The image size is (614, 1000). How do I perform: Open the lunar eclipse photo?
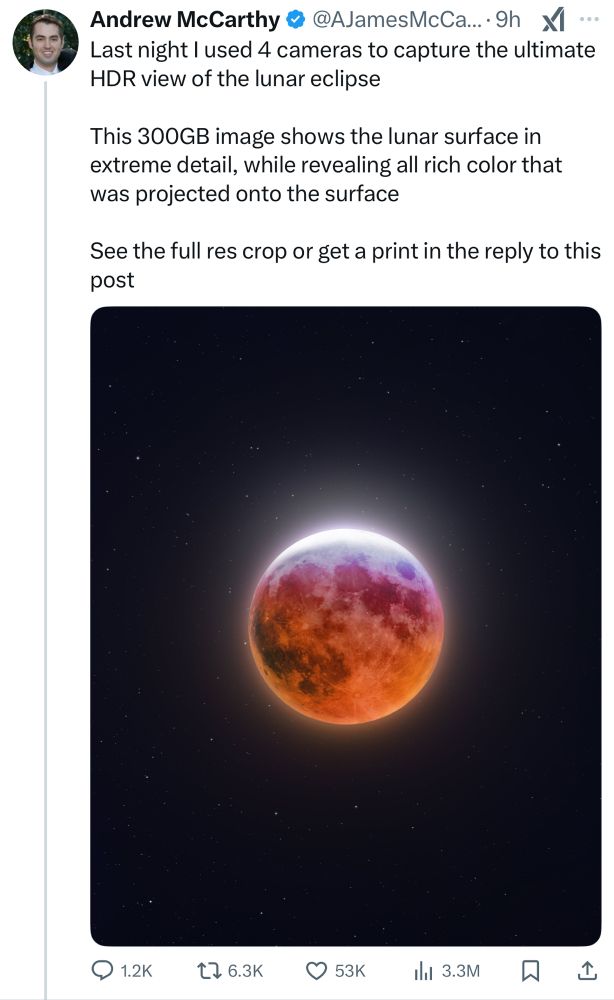345,625
